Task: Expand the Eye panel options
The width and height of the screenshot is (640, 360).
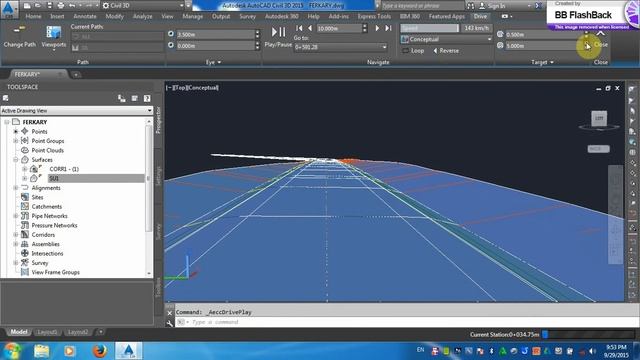Action: [x=213, y=62]
